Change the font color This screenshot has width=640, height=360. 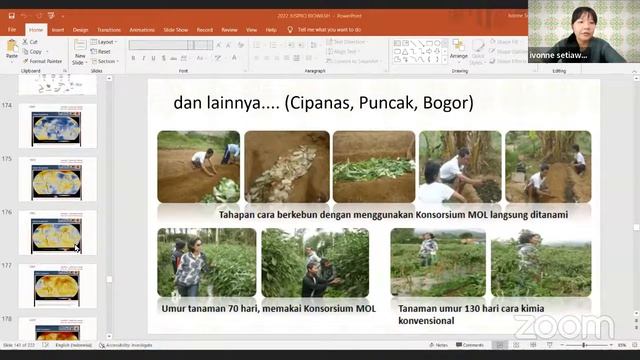point(235,58)
